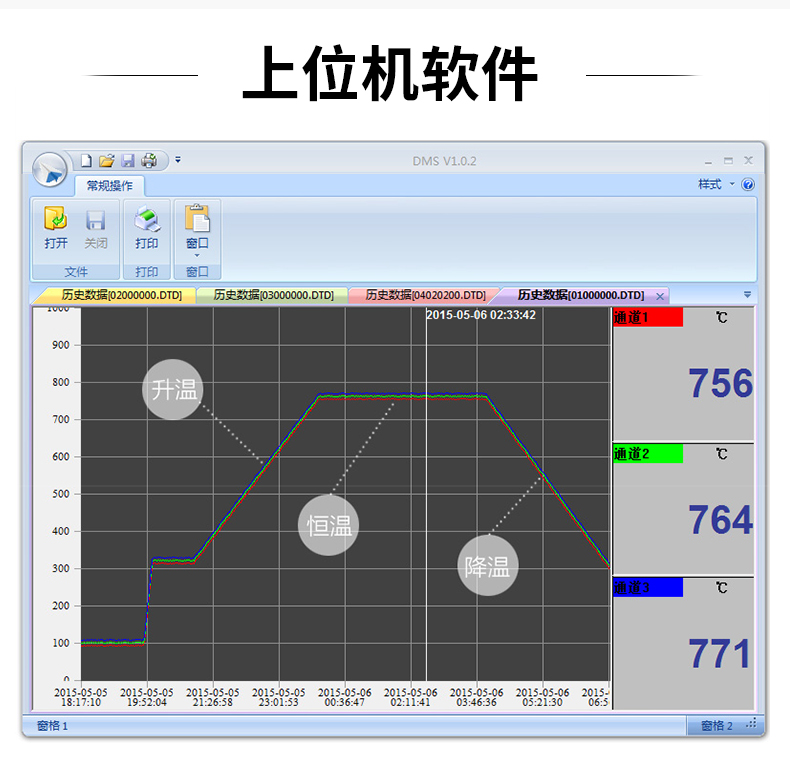Click the New document icon in quick access toolbar
The height and width of the screenshot is (783, 790).
87,160
